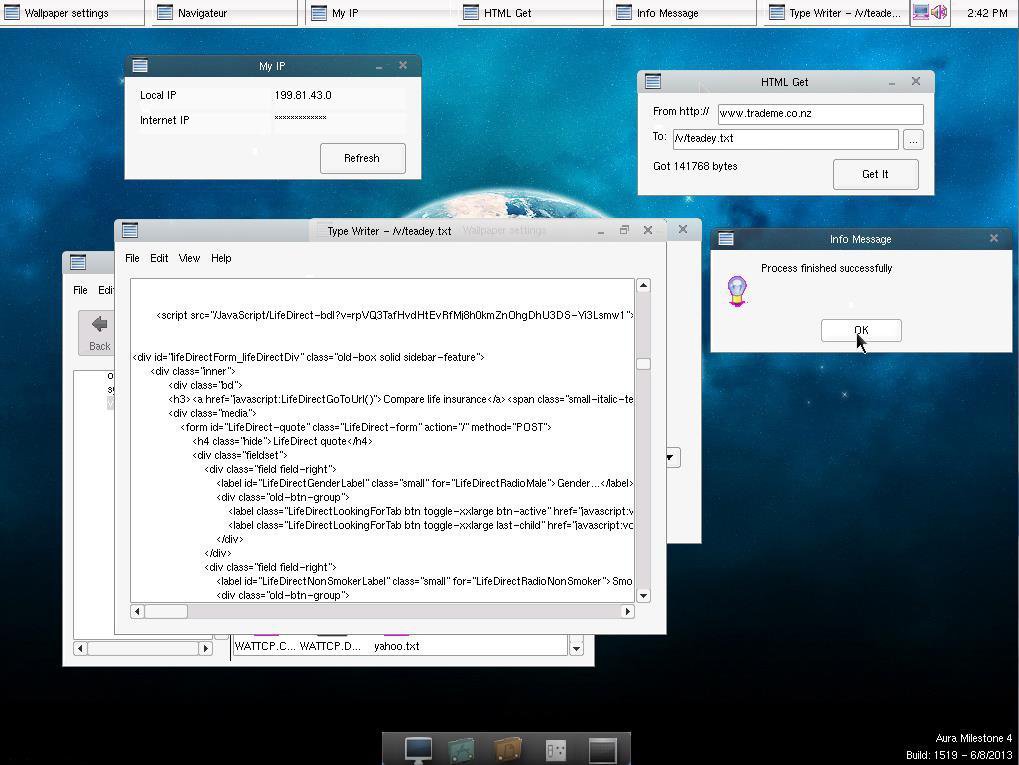
Task: Open the File menu in Type Writer
Action: [131, 258]
